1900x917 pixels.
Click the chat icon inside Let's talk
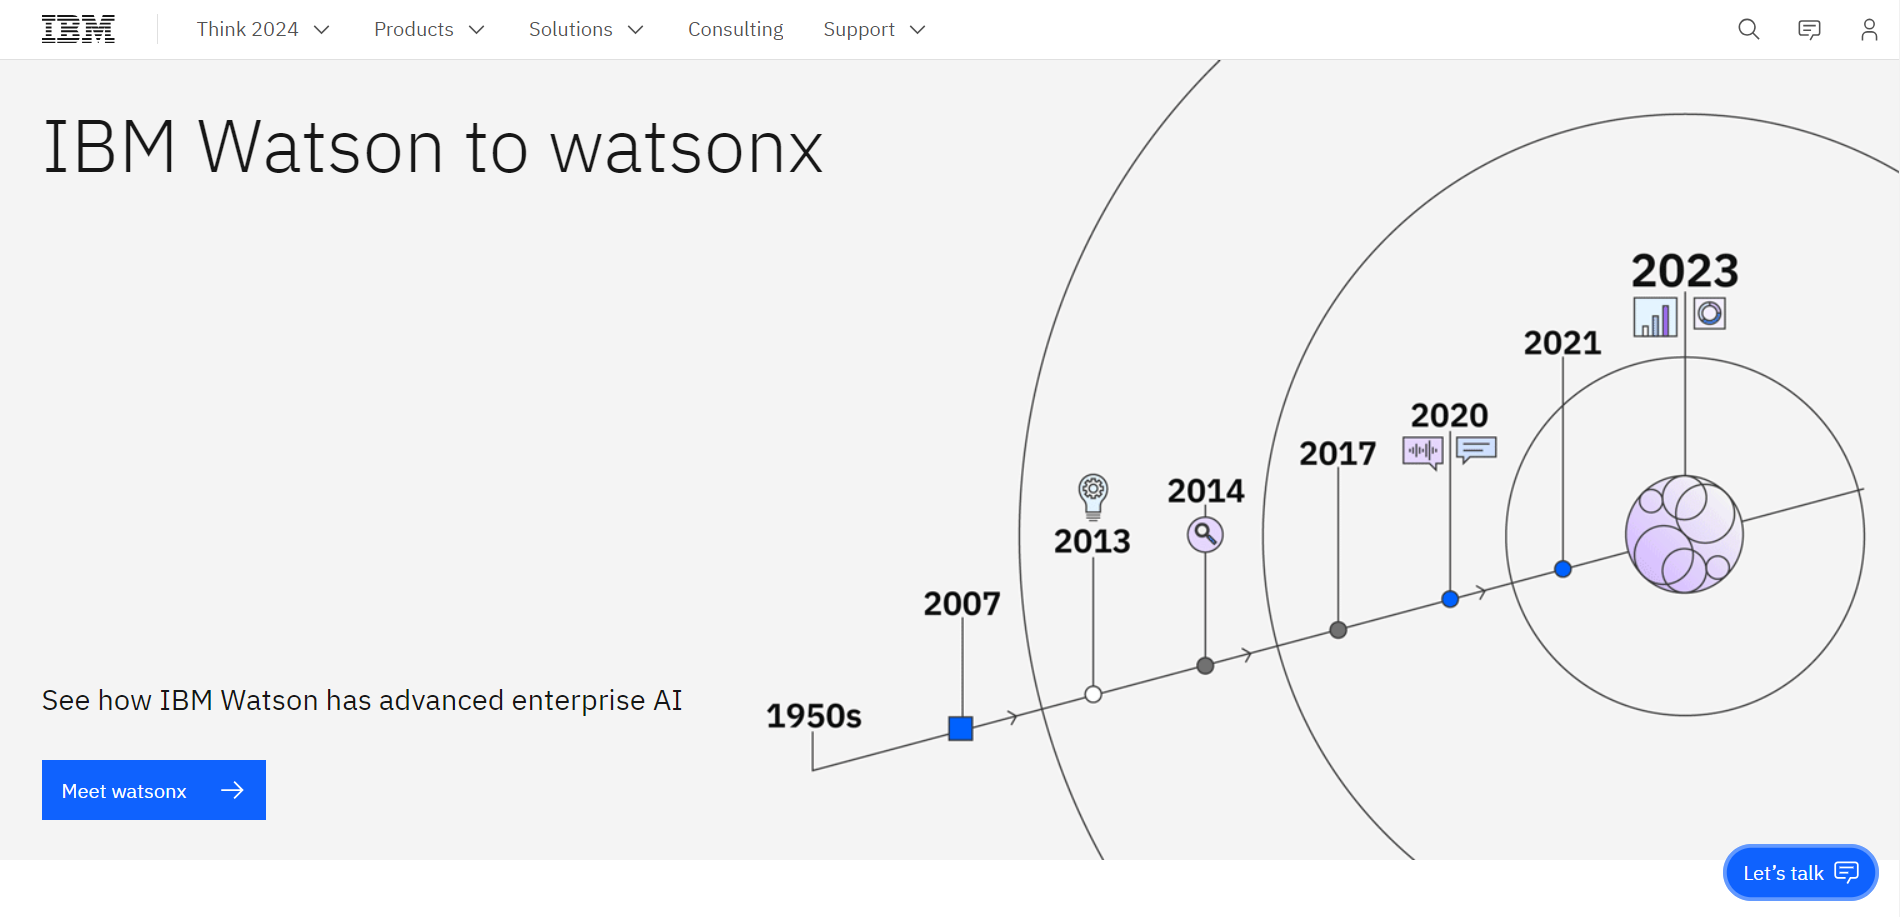click(1846, 872)
